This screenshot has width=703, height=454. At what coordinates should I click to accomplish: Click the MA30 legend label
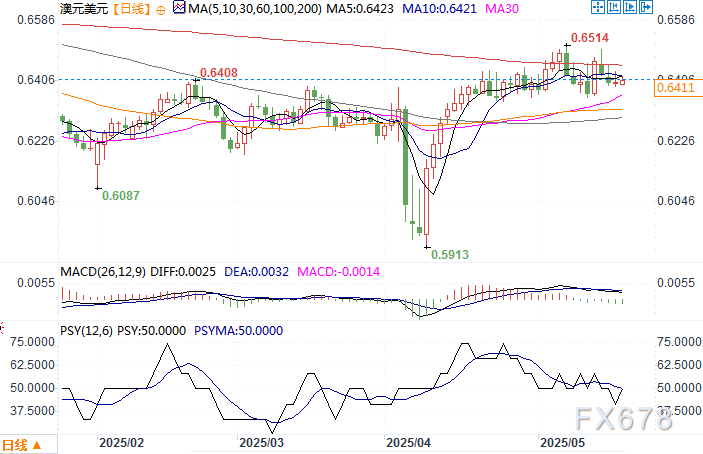pyautogui.click(x=502, y=9)
